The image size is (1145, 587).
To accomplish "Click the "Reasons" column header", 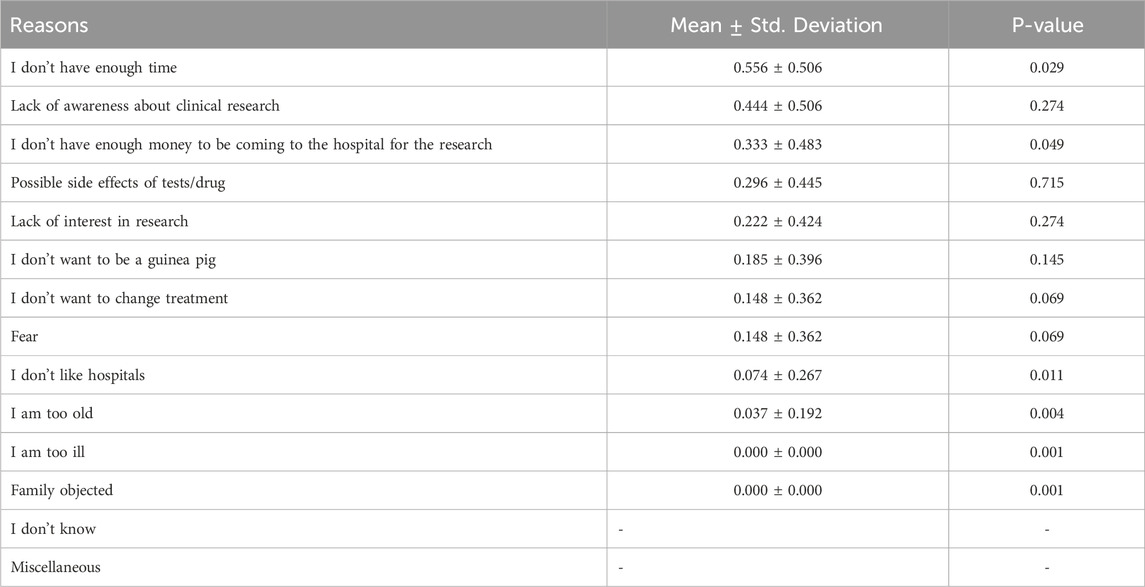I will [x=49, y=25].
